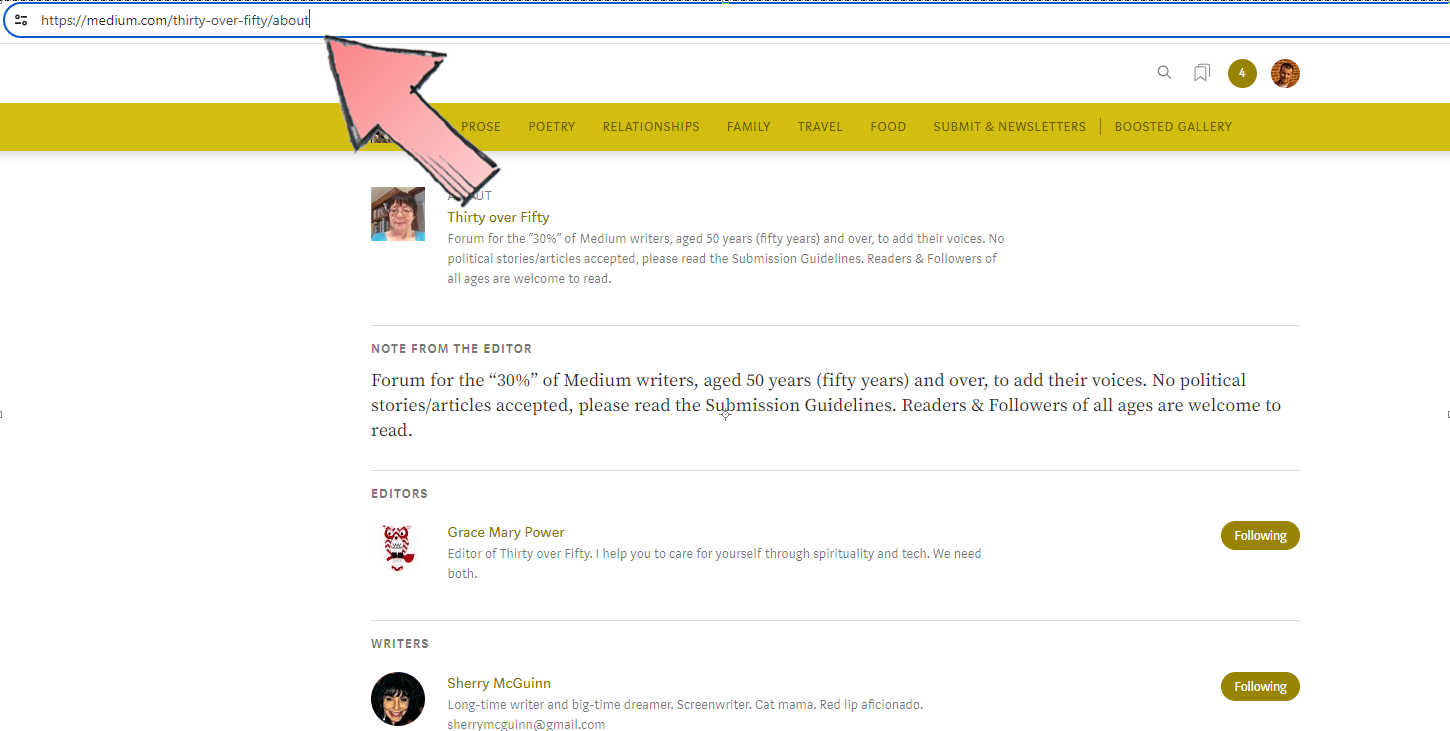1450x731 pixels.
Task: Open Grace Mary Power profile link
Action: point(506,532)
